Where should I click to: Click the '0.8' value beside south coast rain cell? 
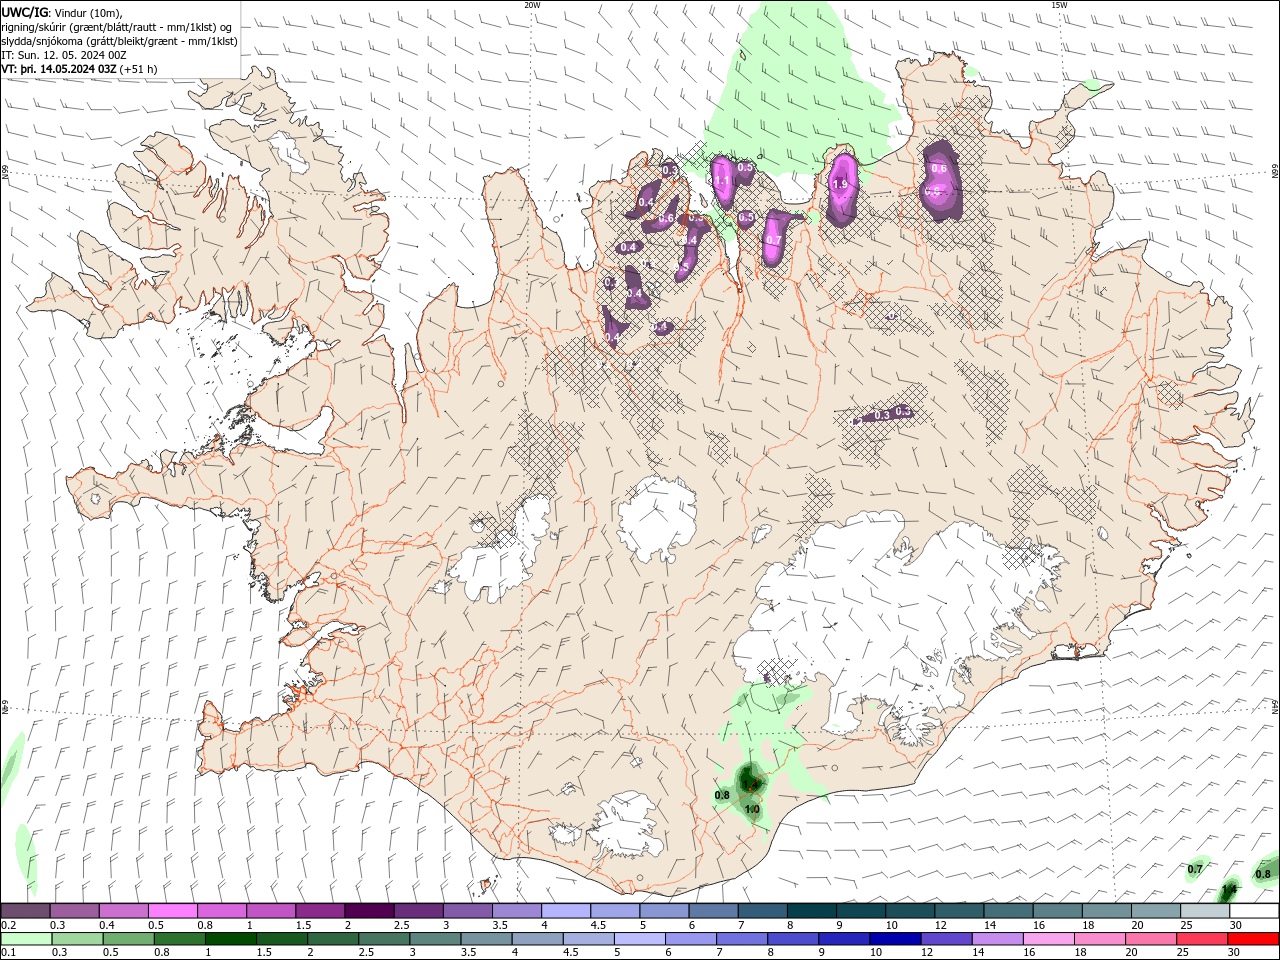[722, 795]
